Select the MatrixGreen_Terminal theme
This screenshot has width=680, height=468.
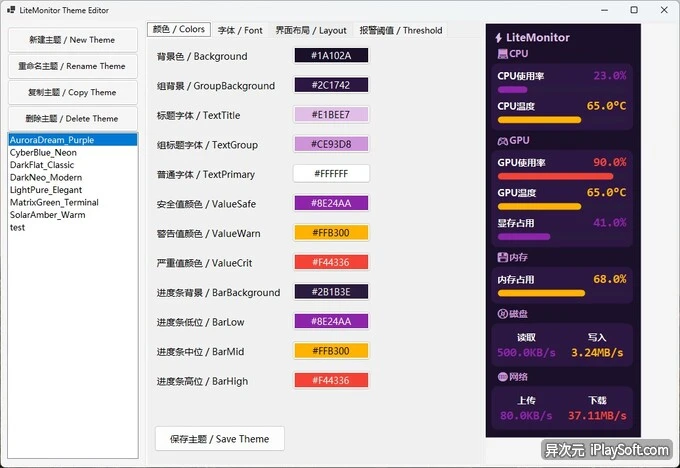pyautogui.click(x=73, y=203)
